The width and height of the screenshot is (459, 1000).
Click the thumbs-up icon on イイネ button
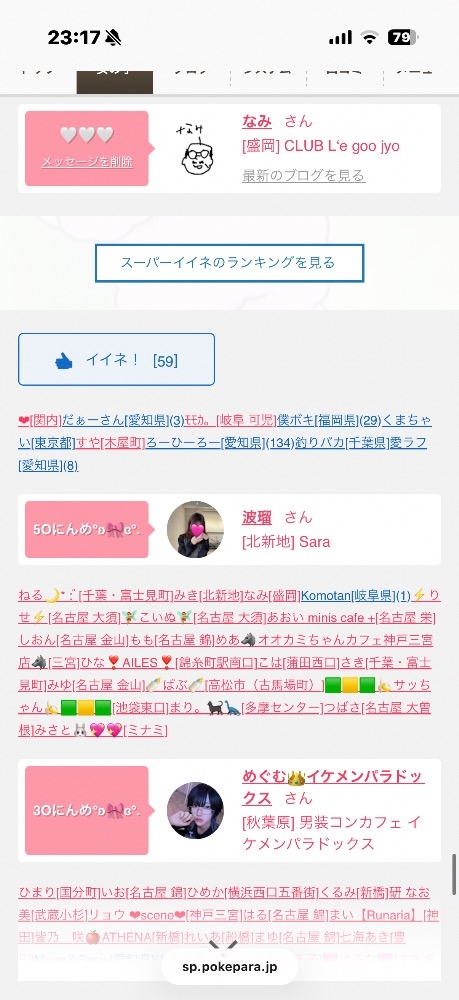[64, 361]
